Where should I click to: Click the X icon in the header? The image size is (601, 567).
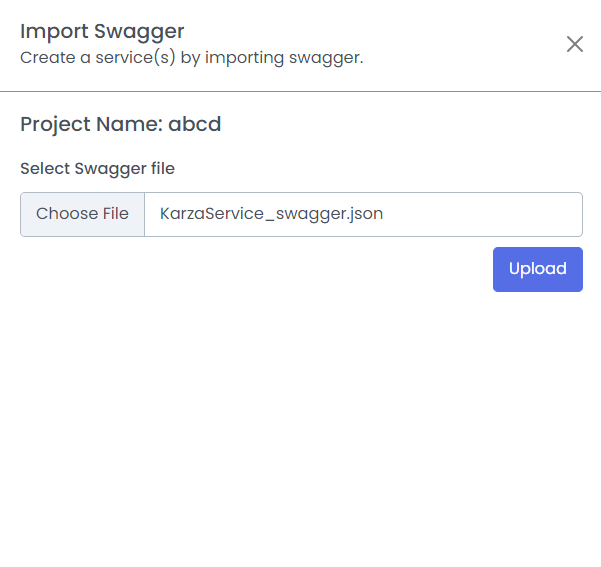pos(575,44)
